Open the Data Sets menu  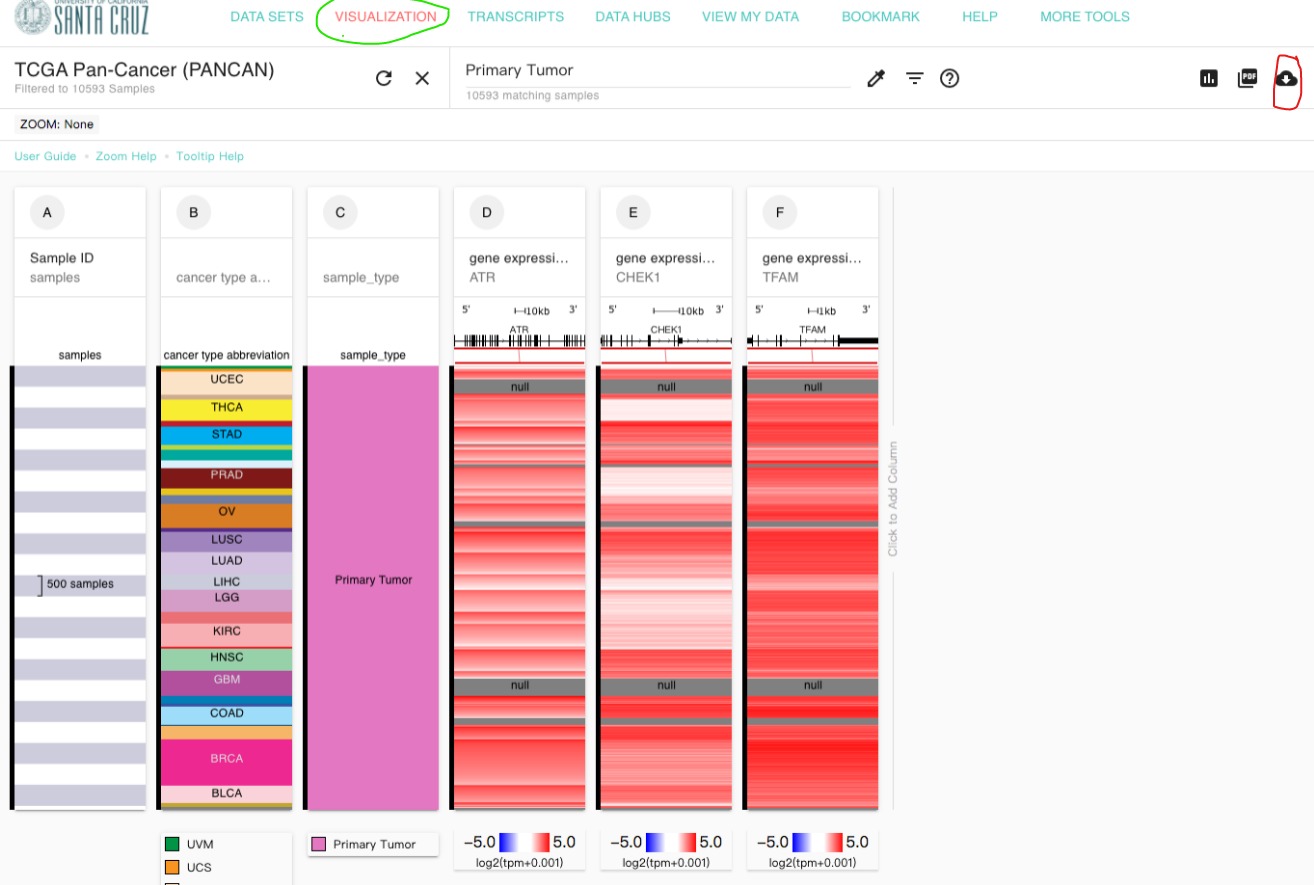267,17
